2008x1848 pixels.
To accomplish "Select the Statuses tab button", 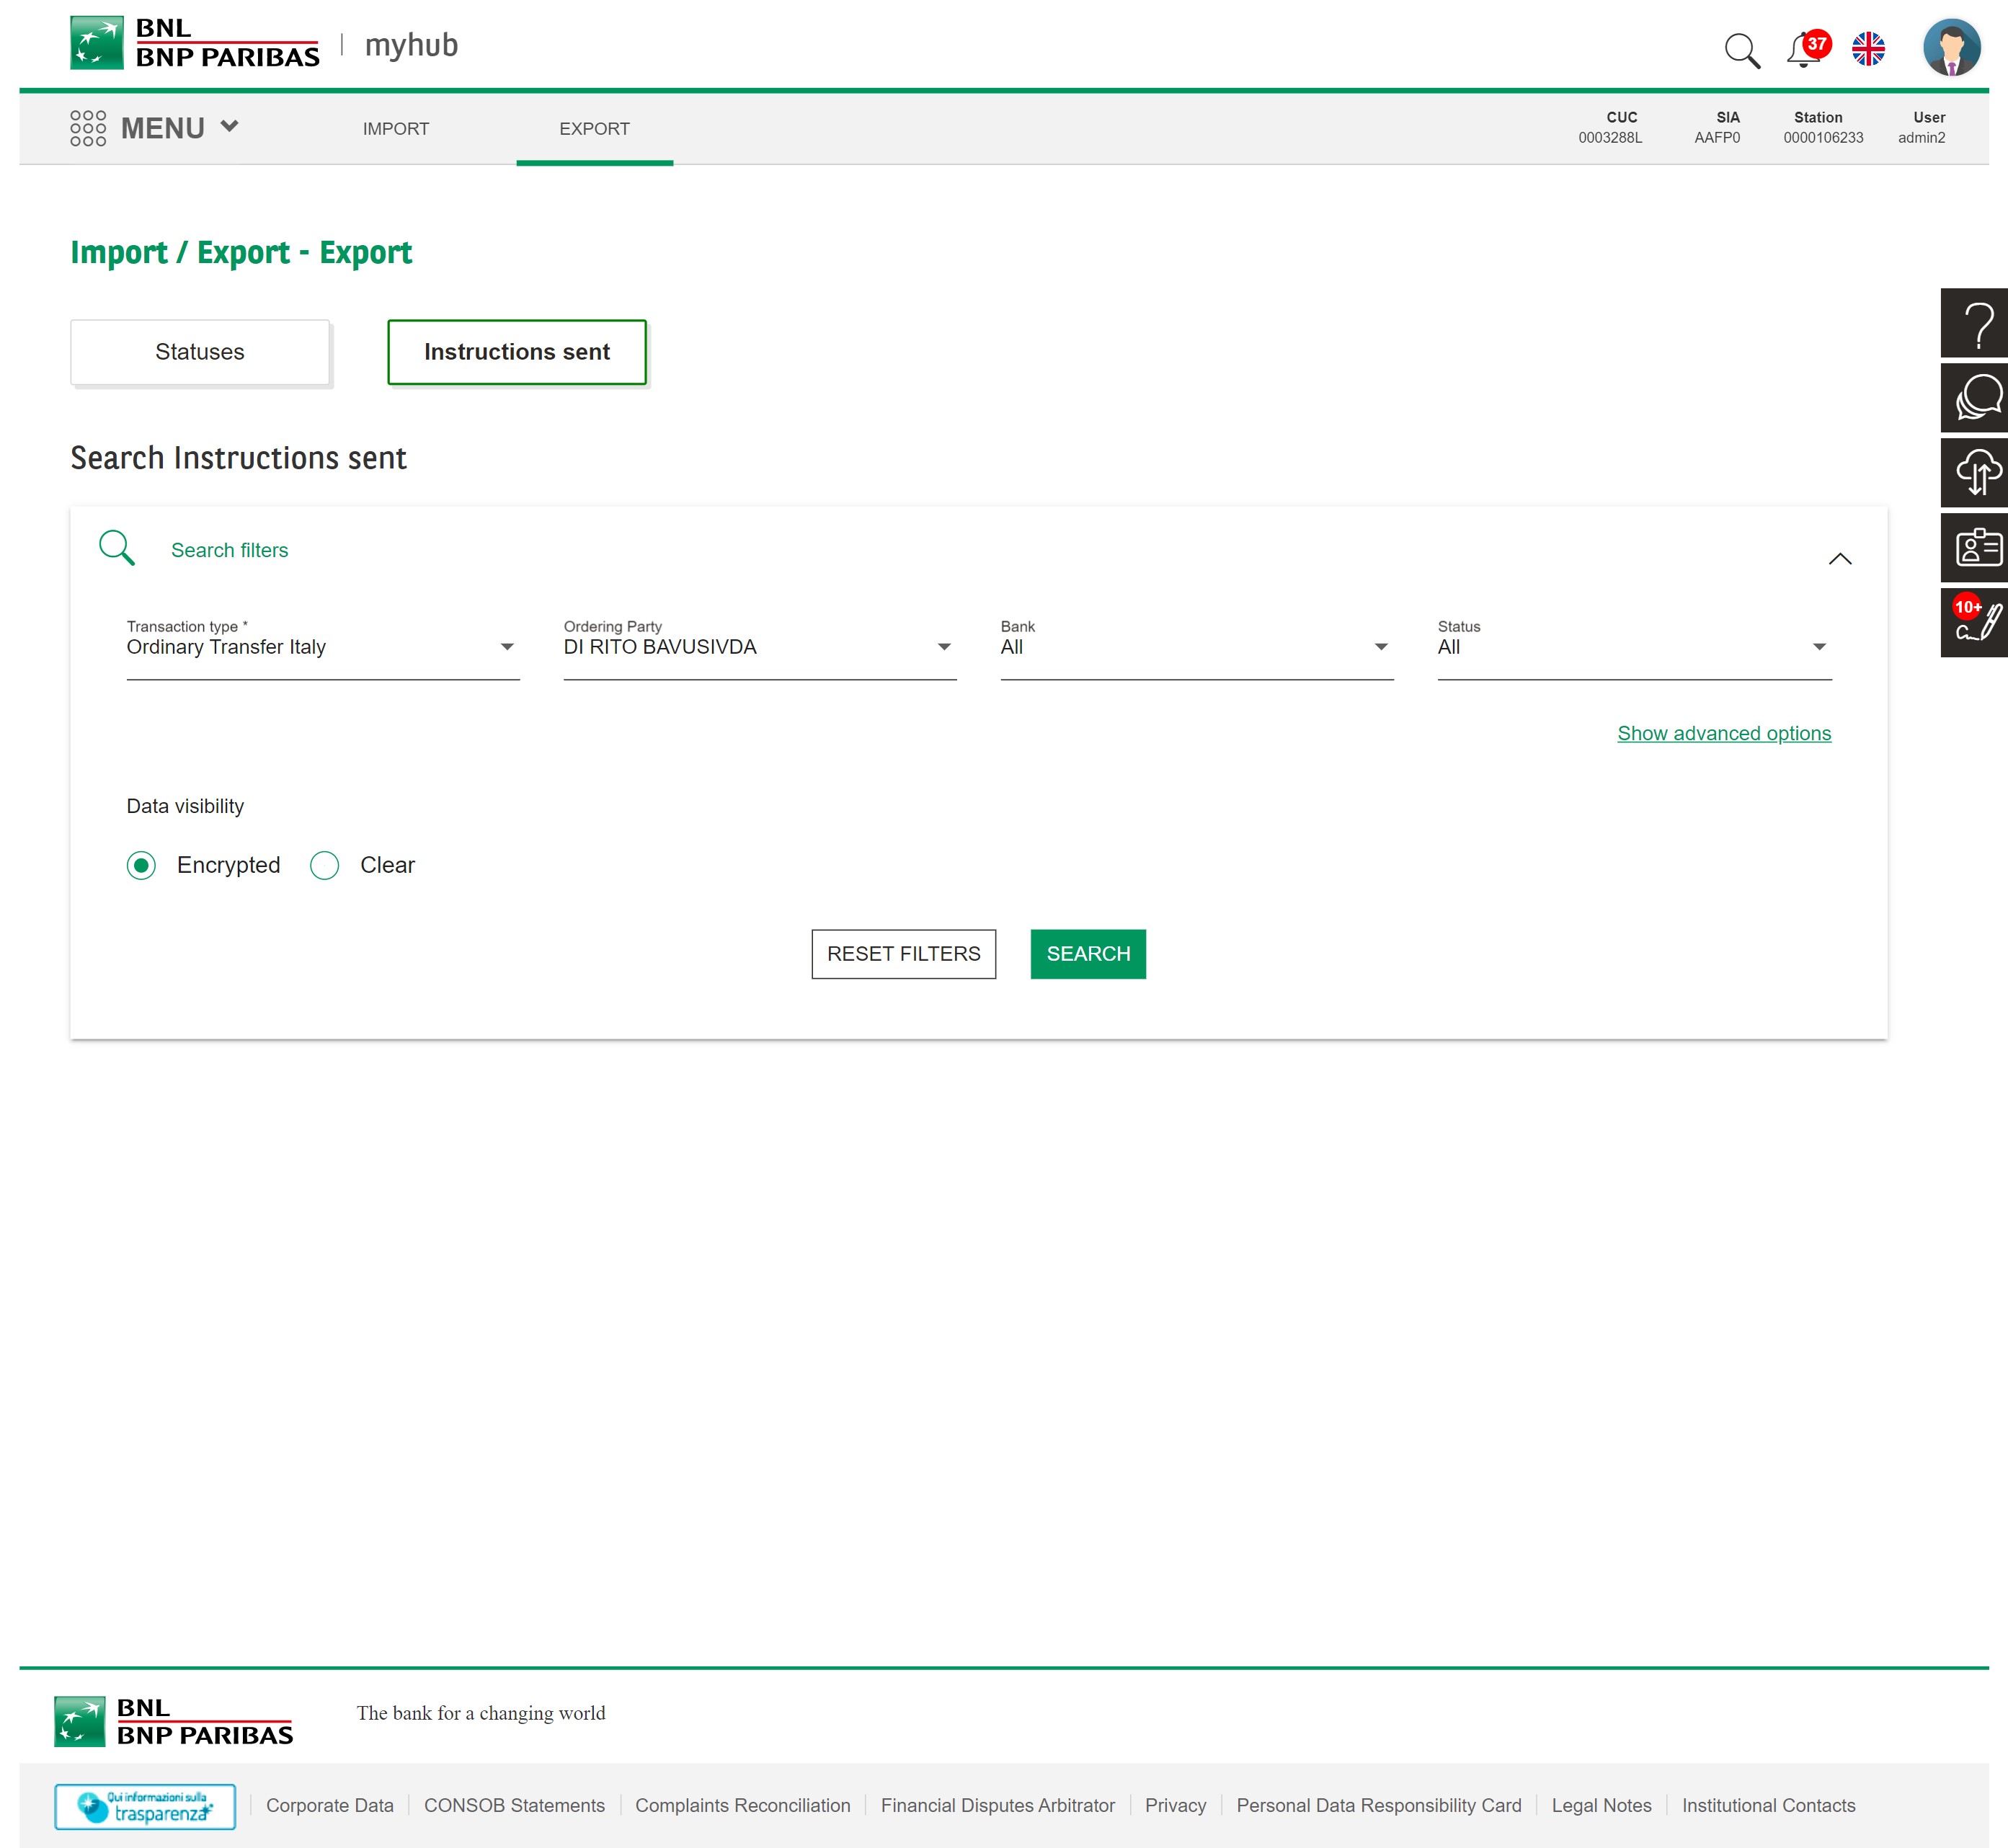I will click(200, 352).
